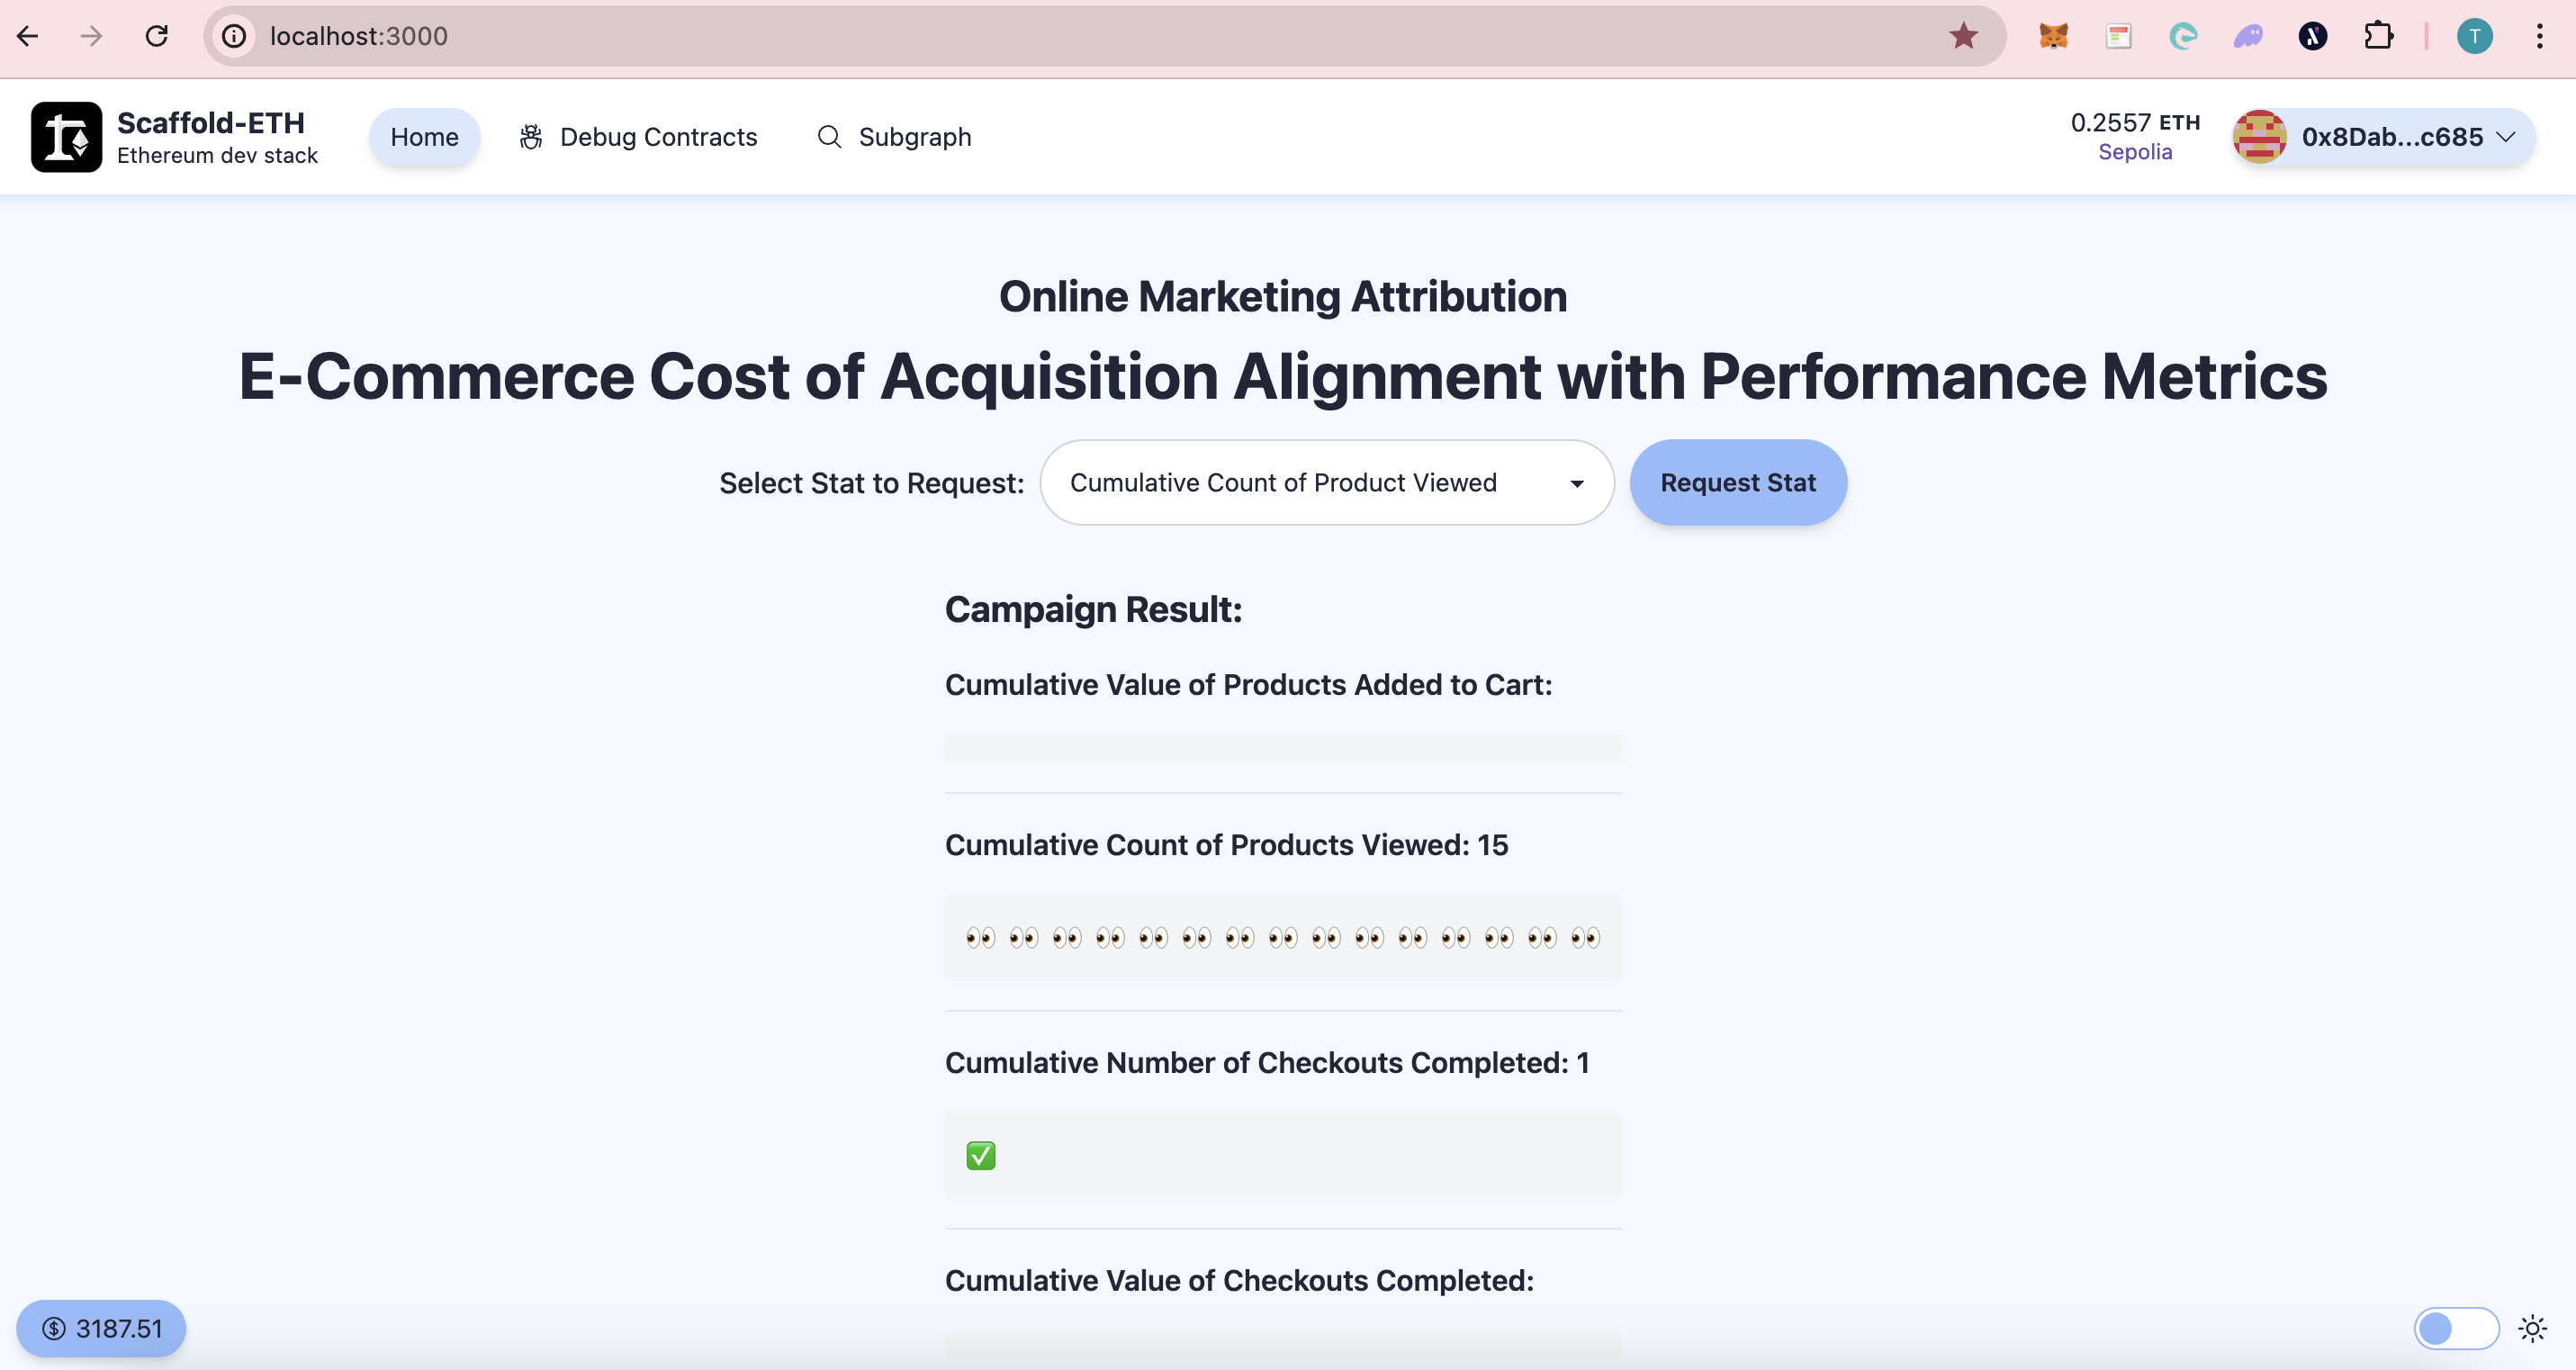
Task: Open Debug Contracts page
Action: pos(640,137)
